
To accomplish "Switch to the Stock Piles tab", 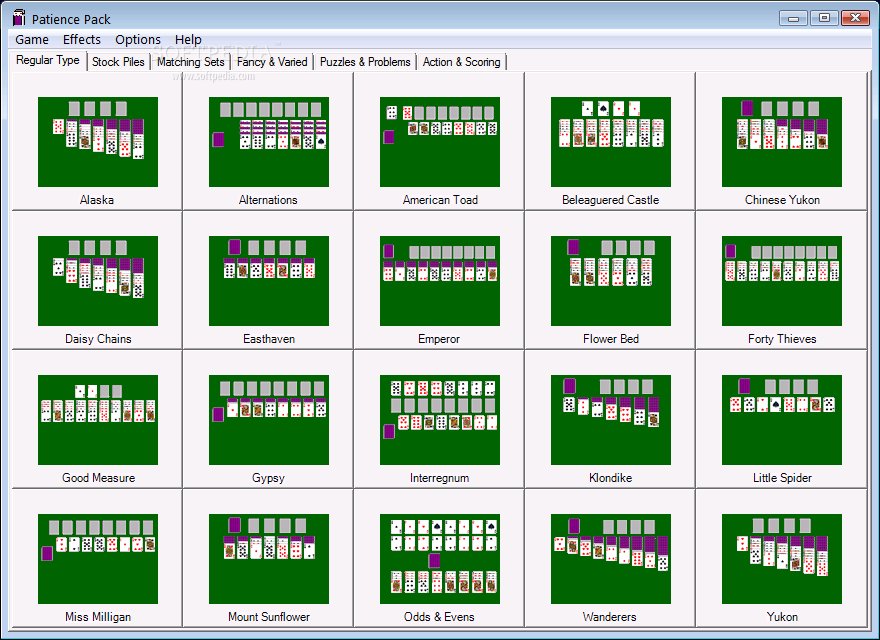I will (118, 62).
